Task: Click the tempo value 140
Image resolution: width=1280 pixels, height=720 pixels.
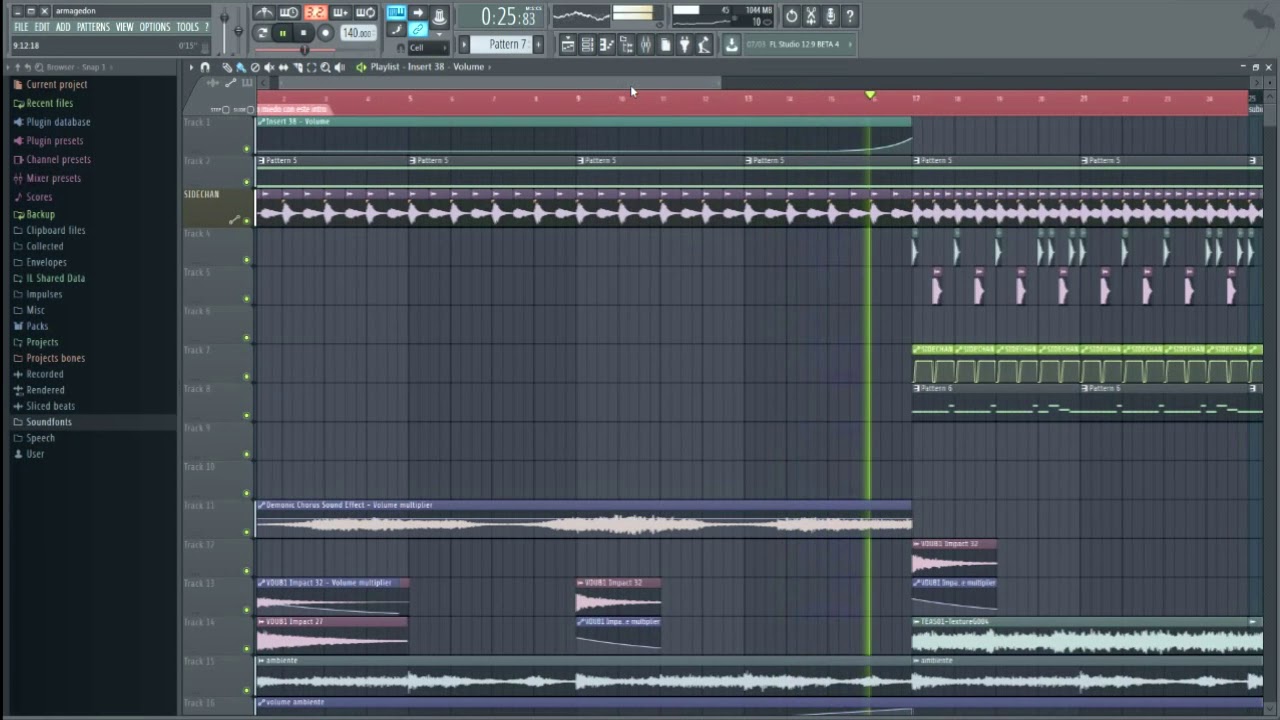Action: pyautogui.click(x=357, y=33)
